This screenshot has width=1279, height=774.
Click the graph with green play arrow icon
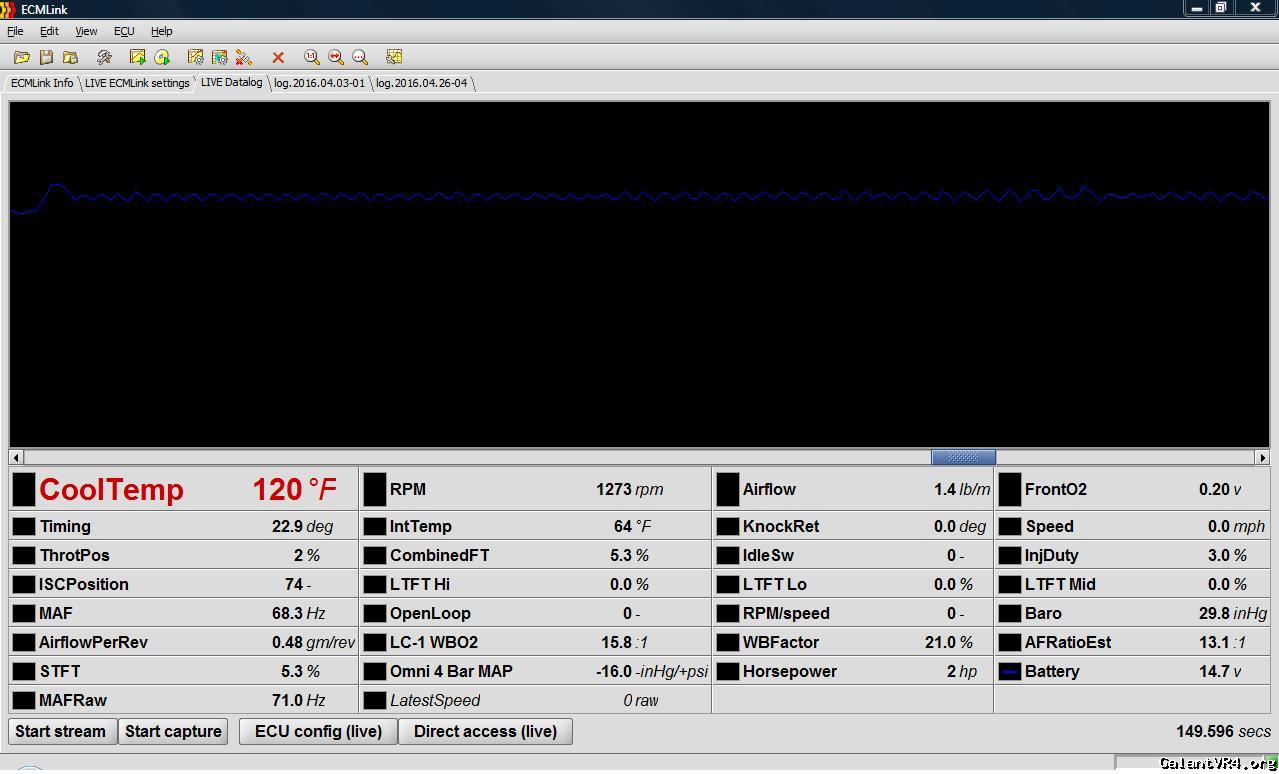138,58
